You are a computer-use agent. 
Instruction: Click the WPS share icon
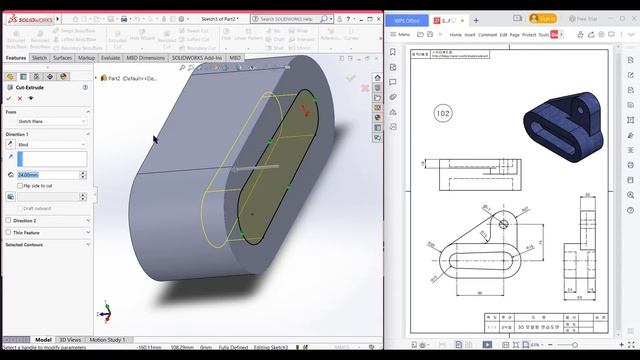pyautogui.click(x=591, y=35)
